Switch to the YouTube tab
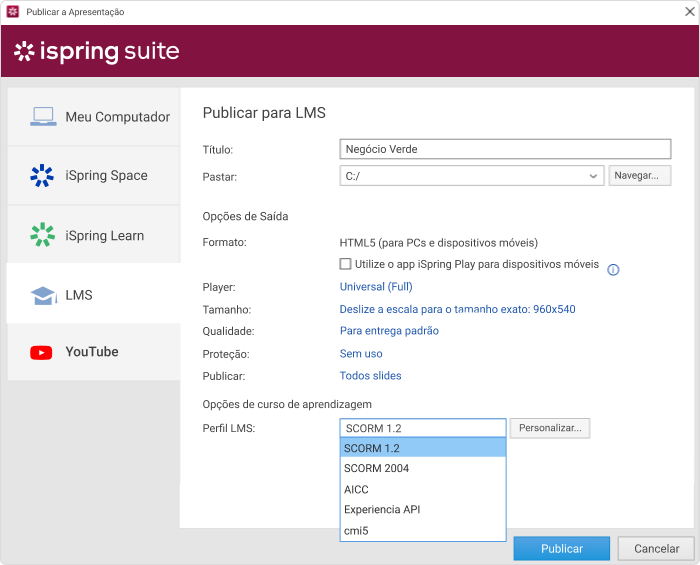Image resolution: width=700 pixels, height=565 pixels. [x=94, y=352]
